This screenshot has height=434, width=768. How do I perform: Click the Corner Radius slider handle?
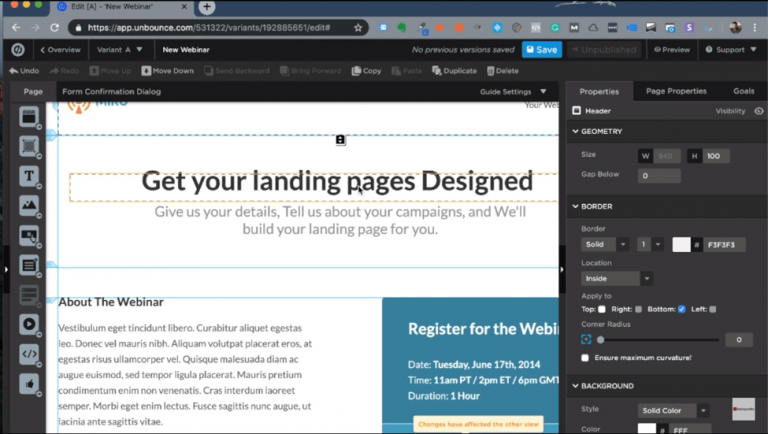click(x=600, y=339)
